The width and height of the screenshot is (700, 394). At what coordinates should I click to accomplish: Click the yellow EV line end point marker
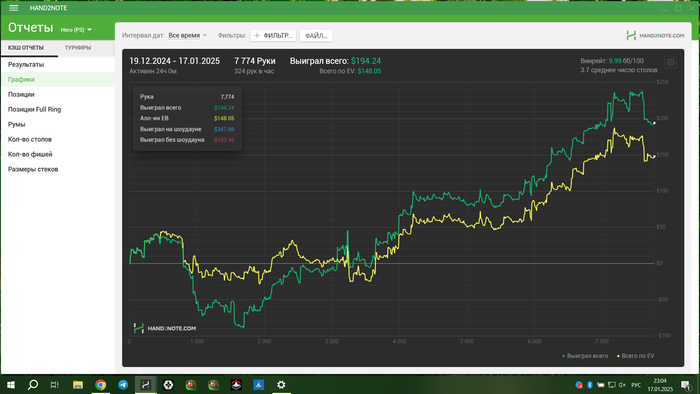pos(654,157)
